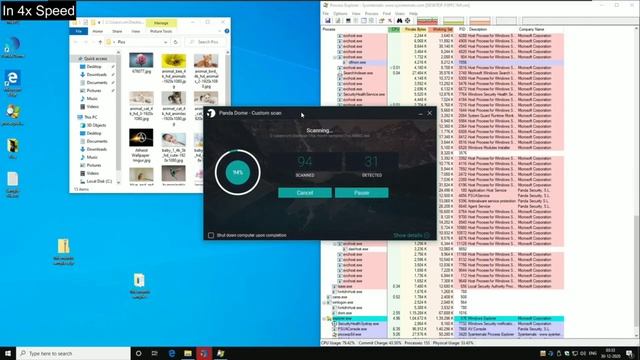Switch to Process Explorer on the taskbar
The height and width of the screenshot is (360, 640).
click(x=220, y=353)
